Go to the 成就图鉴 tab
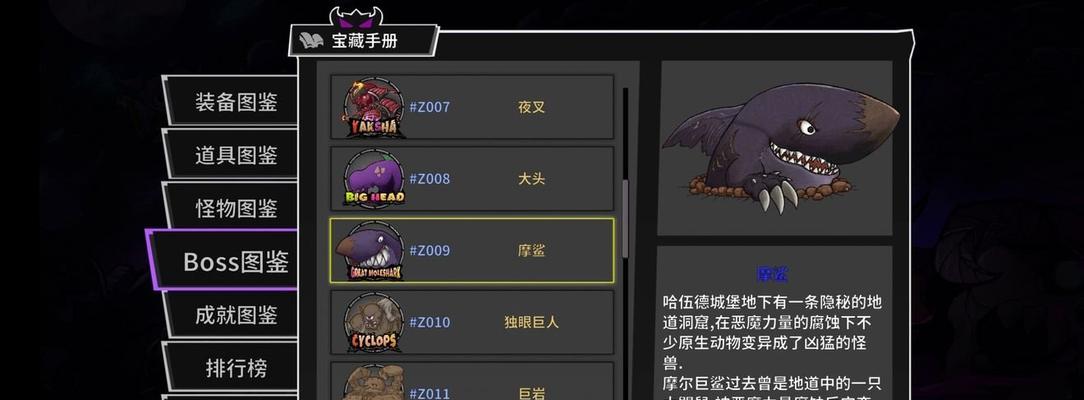This screenshot has width=1084, height=400. (234, 314)
